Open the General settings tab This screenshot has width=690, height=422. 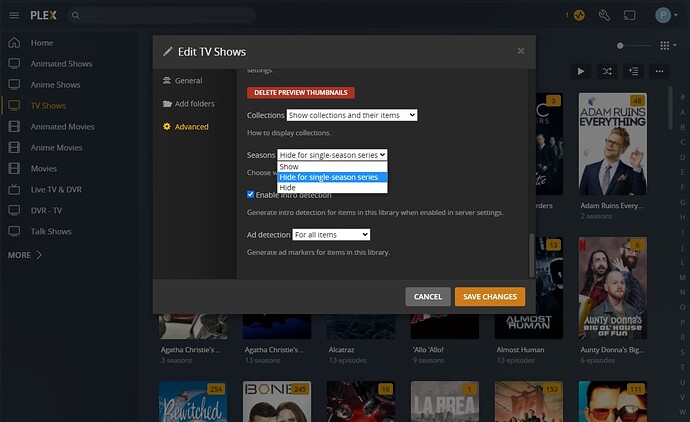[183, 81]
